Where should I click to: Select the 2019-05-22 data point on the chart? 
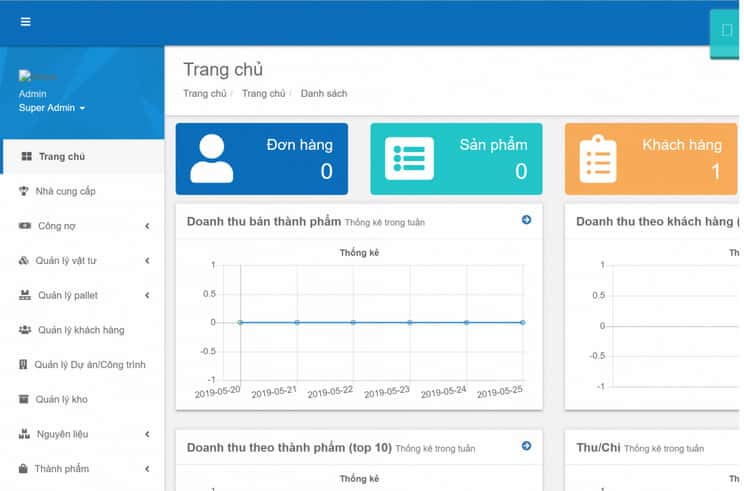[x=353, y=323]
